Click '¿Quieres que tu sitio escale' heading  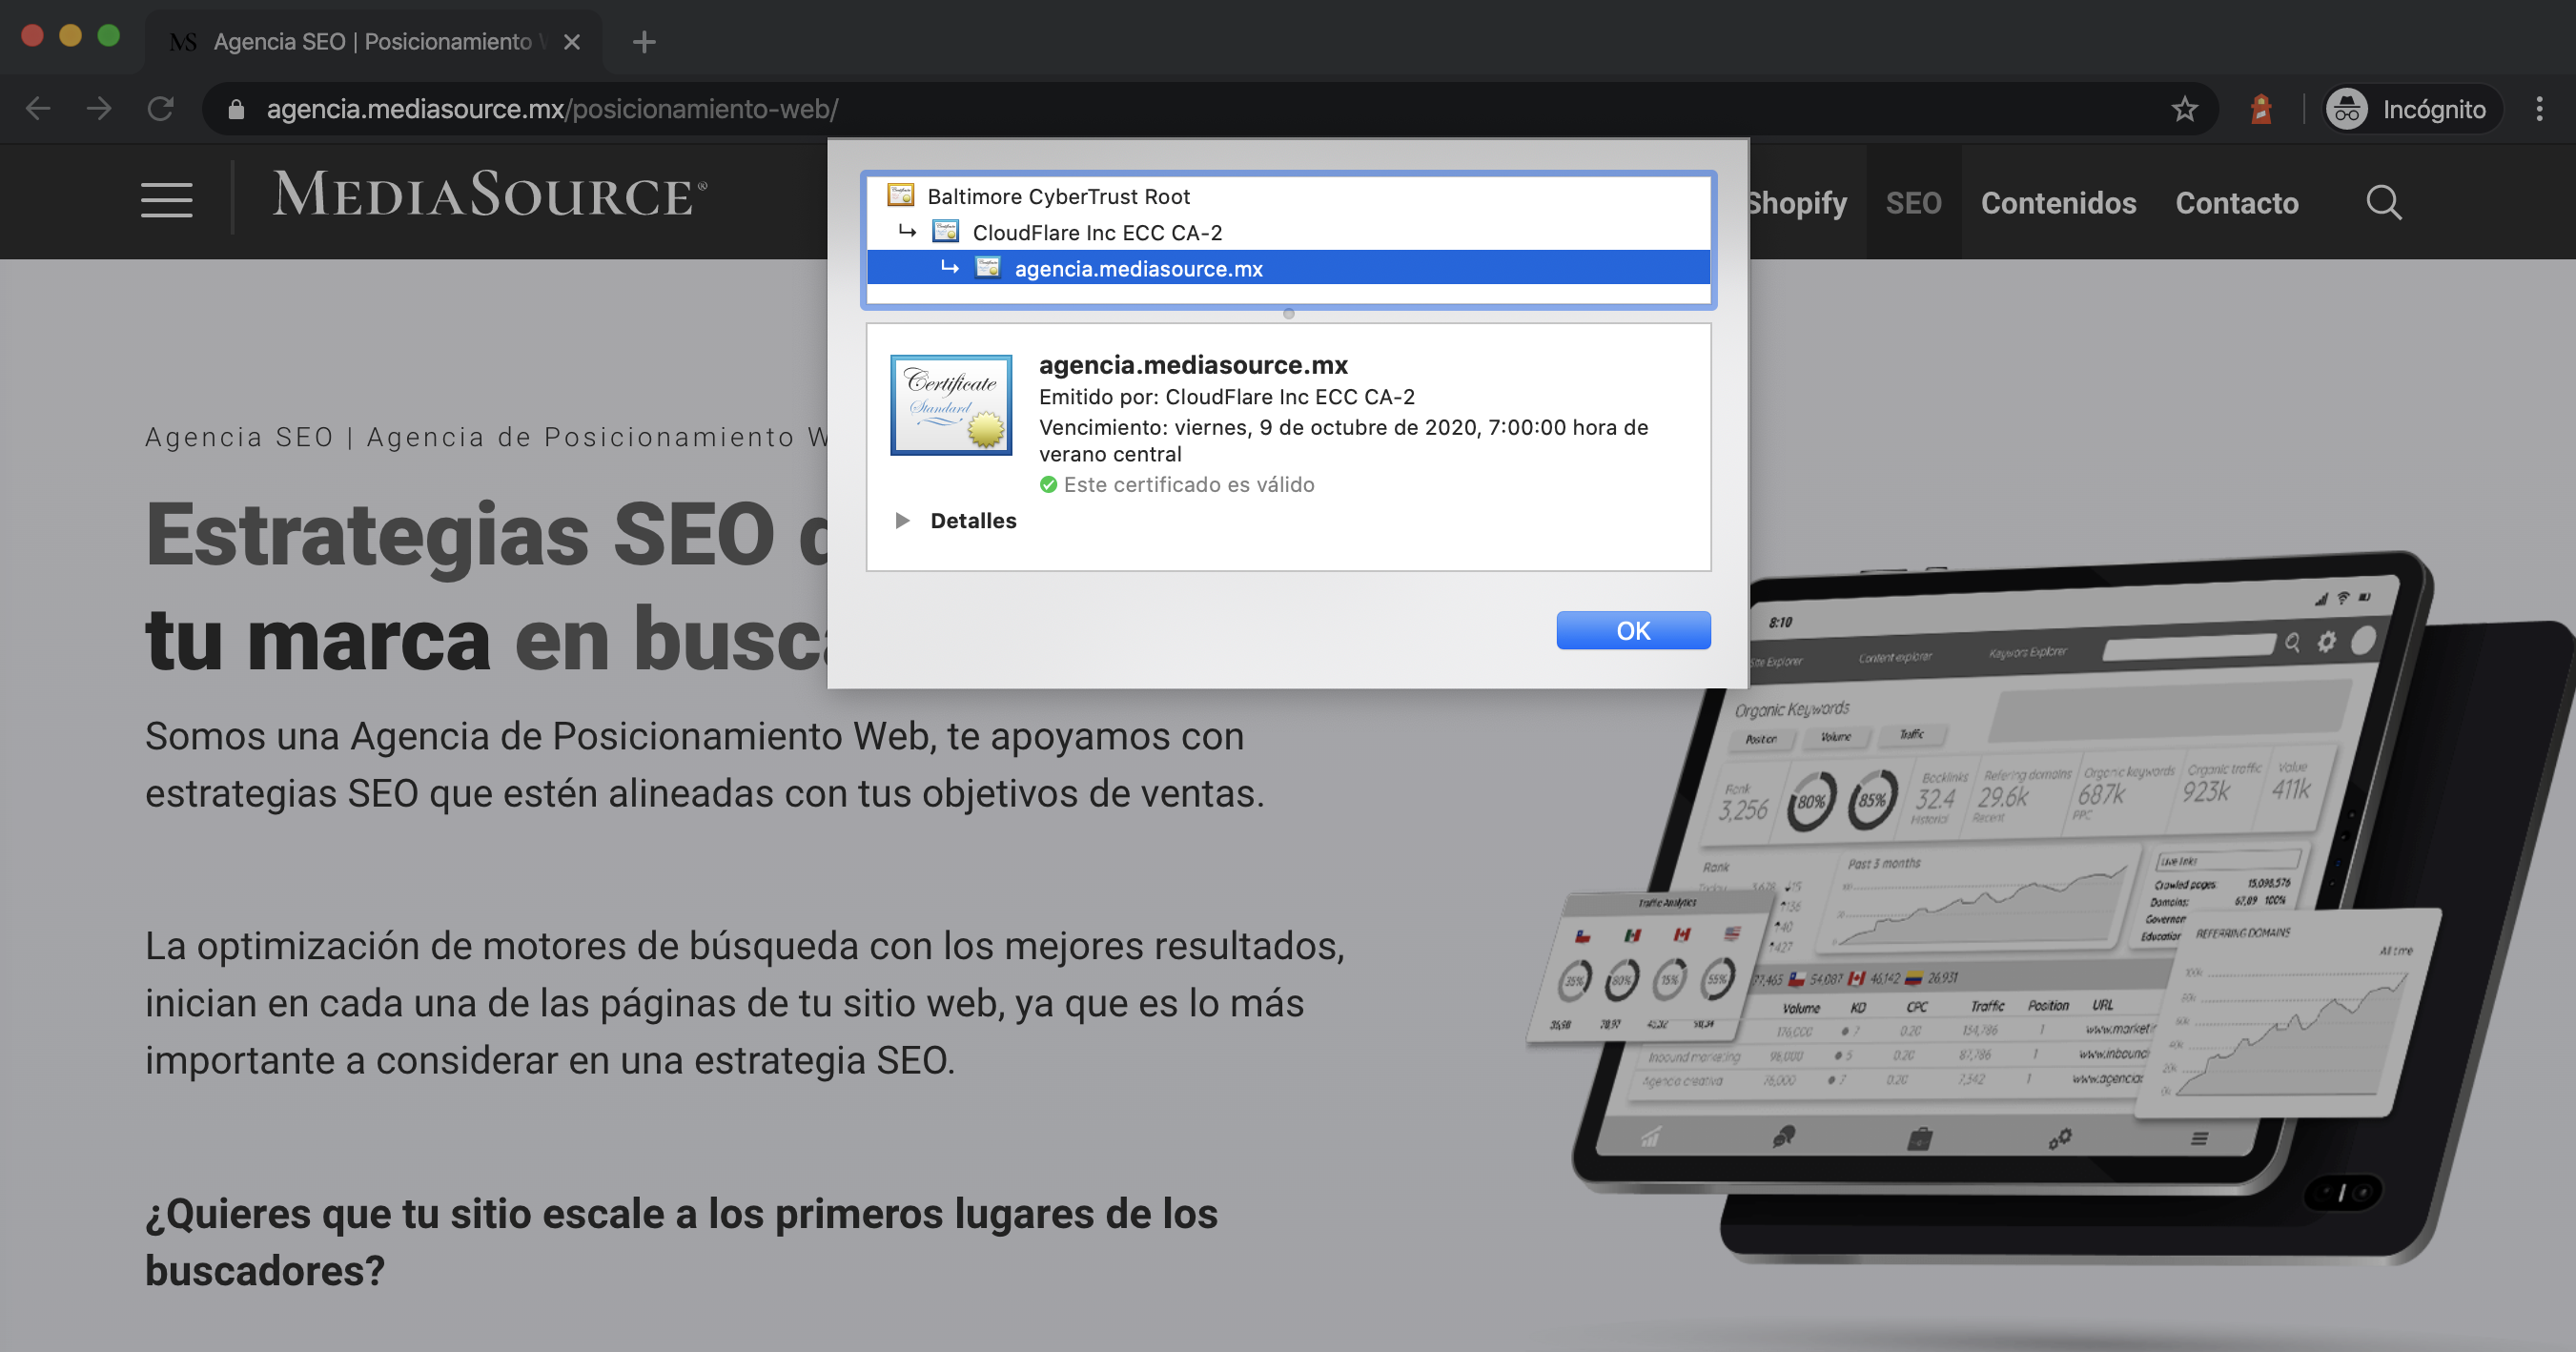click(681, 1241)
